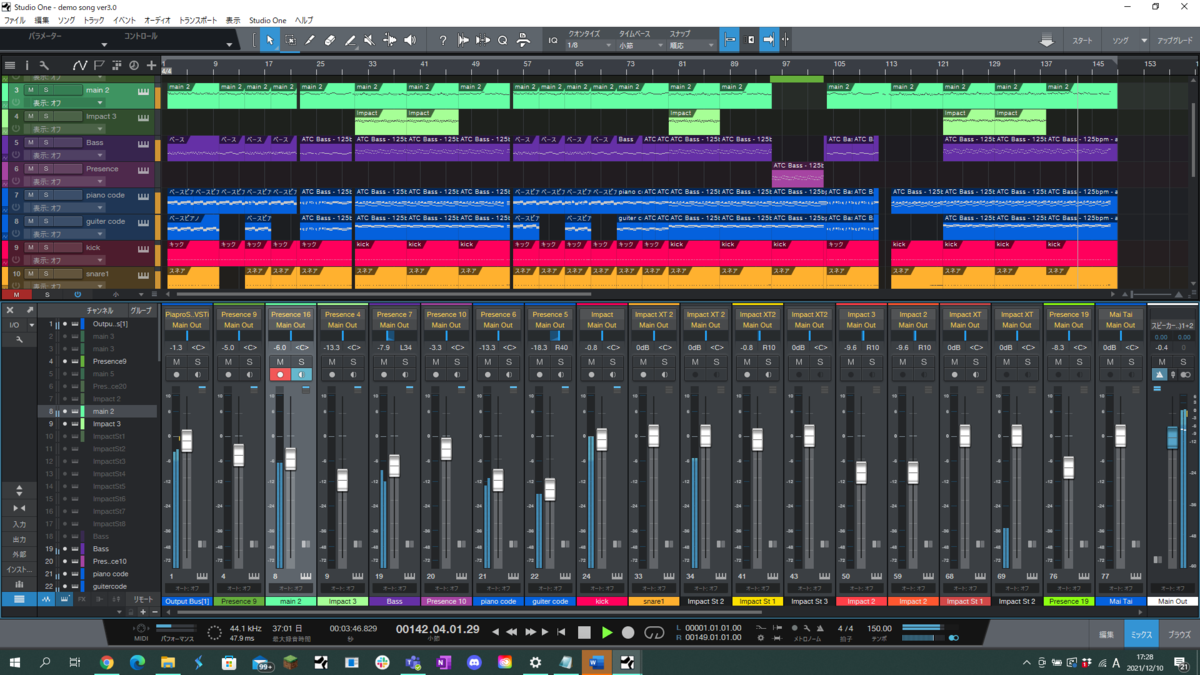Screen dimensions: 1200x675
Task: Open File Explorer from the taskbar
Action: click(168, 662)
